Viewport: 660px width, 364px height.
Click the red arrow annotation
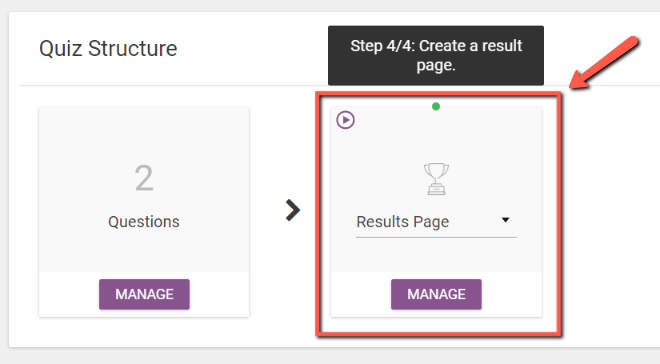pos(604,63)
